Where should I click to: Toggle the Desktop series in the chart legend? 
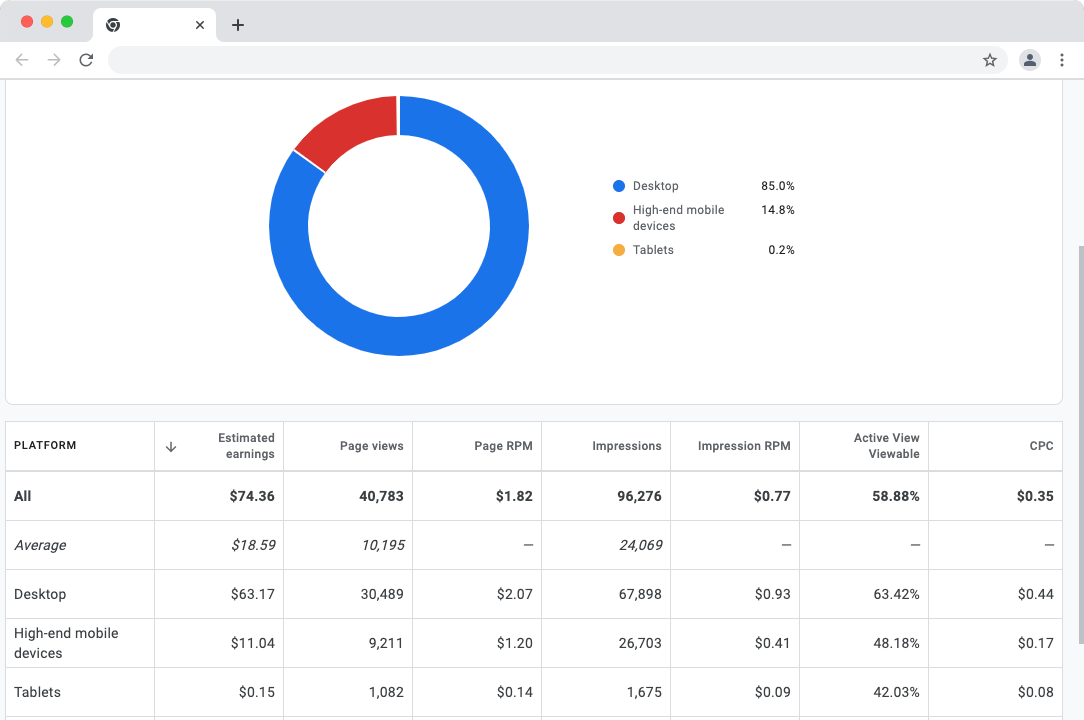point(655,185)
